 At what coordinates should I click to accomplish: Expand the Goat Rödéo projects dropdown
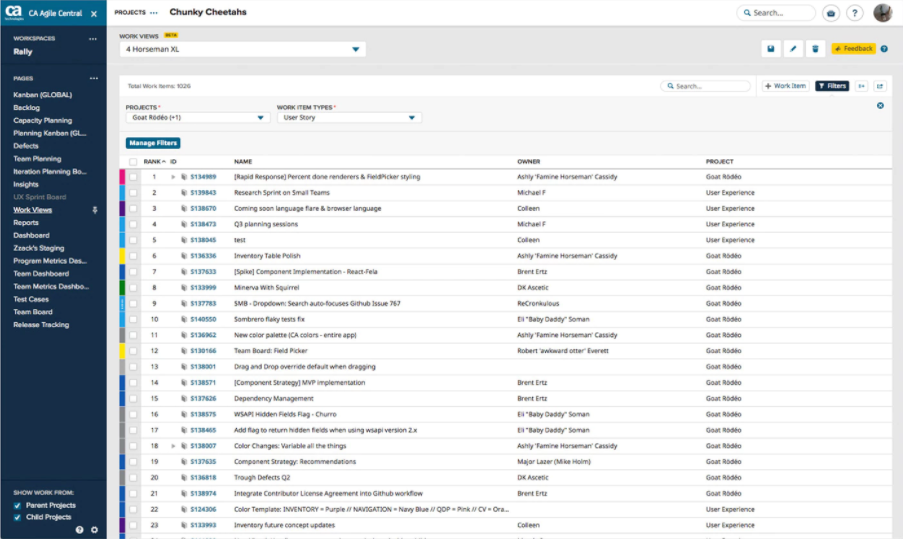pyautogui.click(x=261, y=117)
